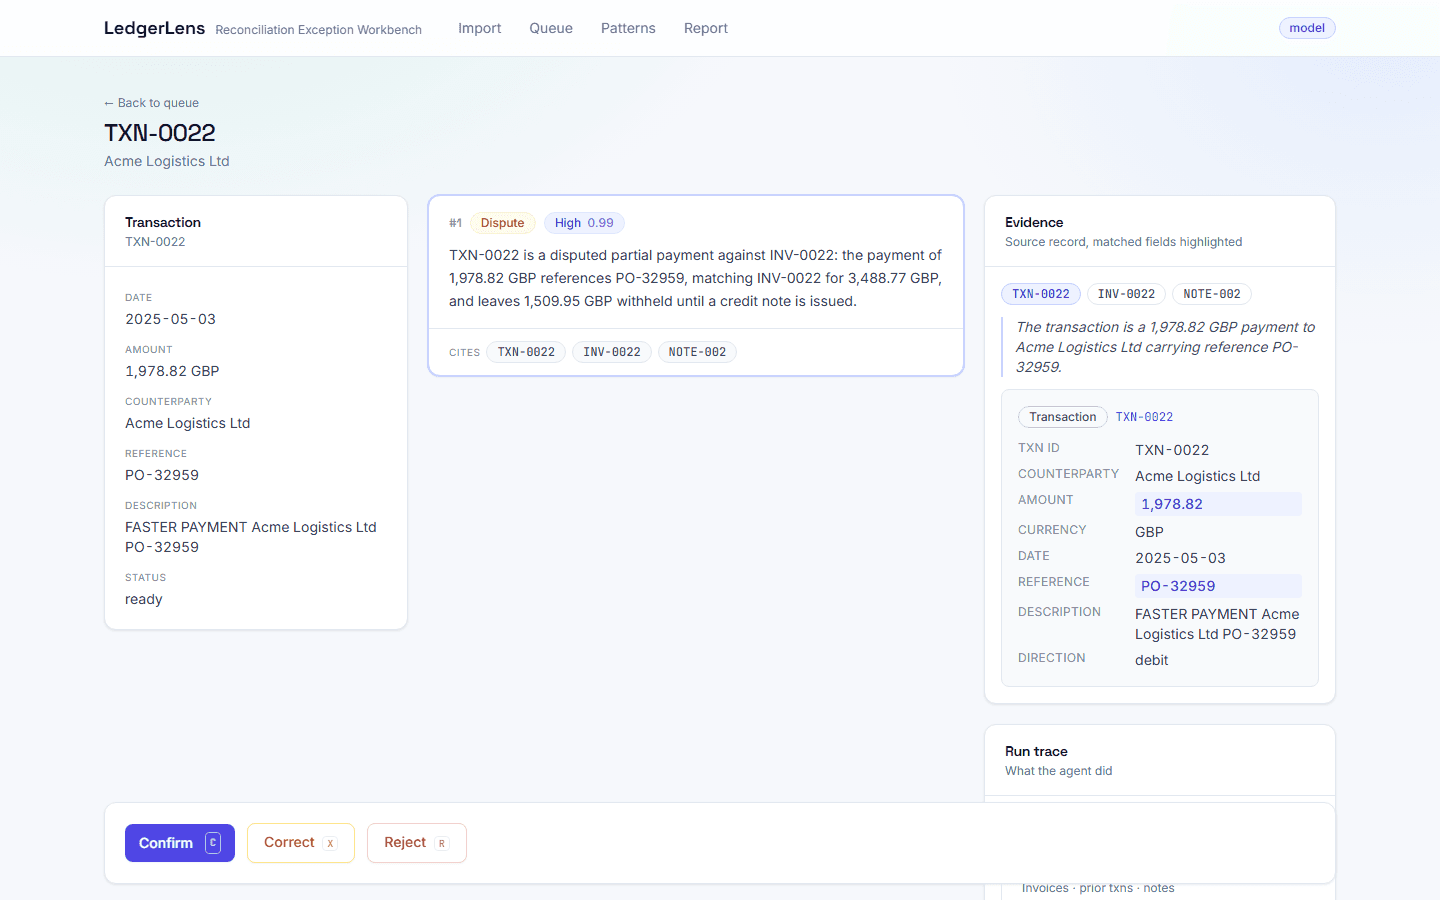Click the Run trace heading

pyautogui.click(x=1036, y=751)
